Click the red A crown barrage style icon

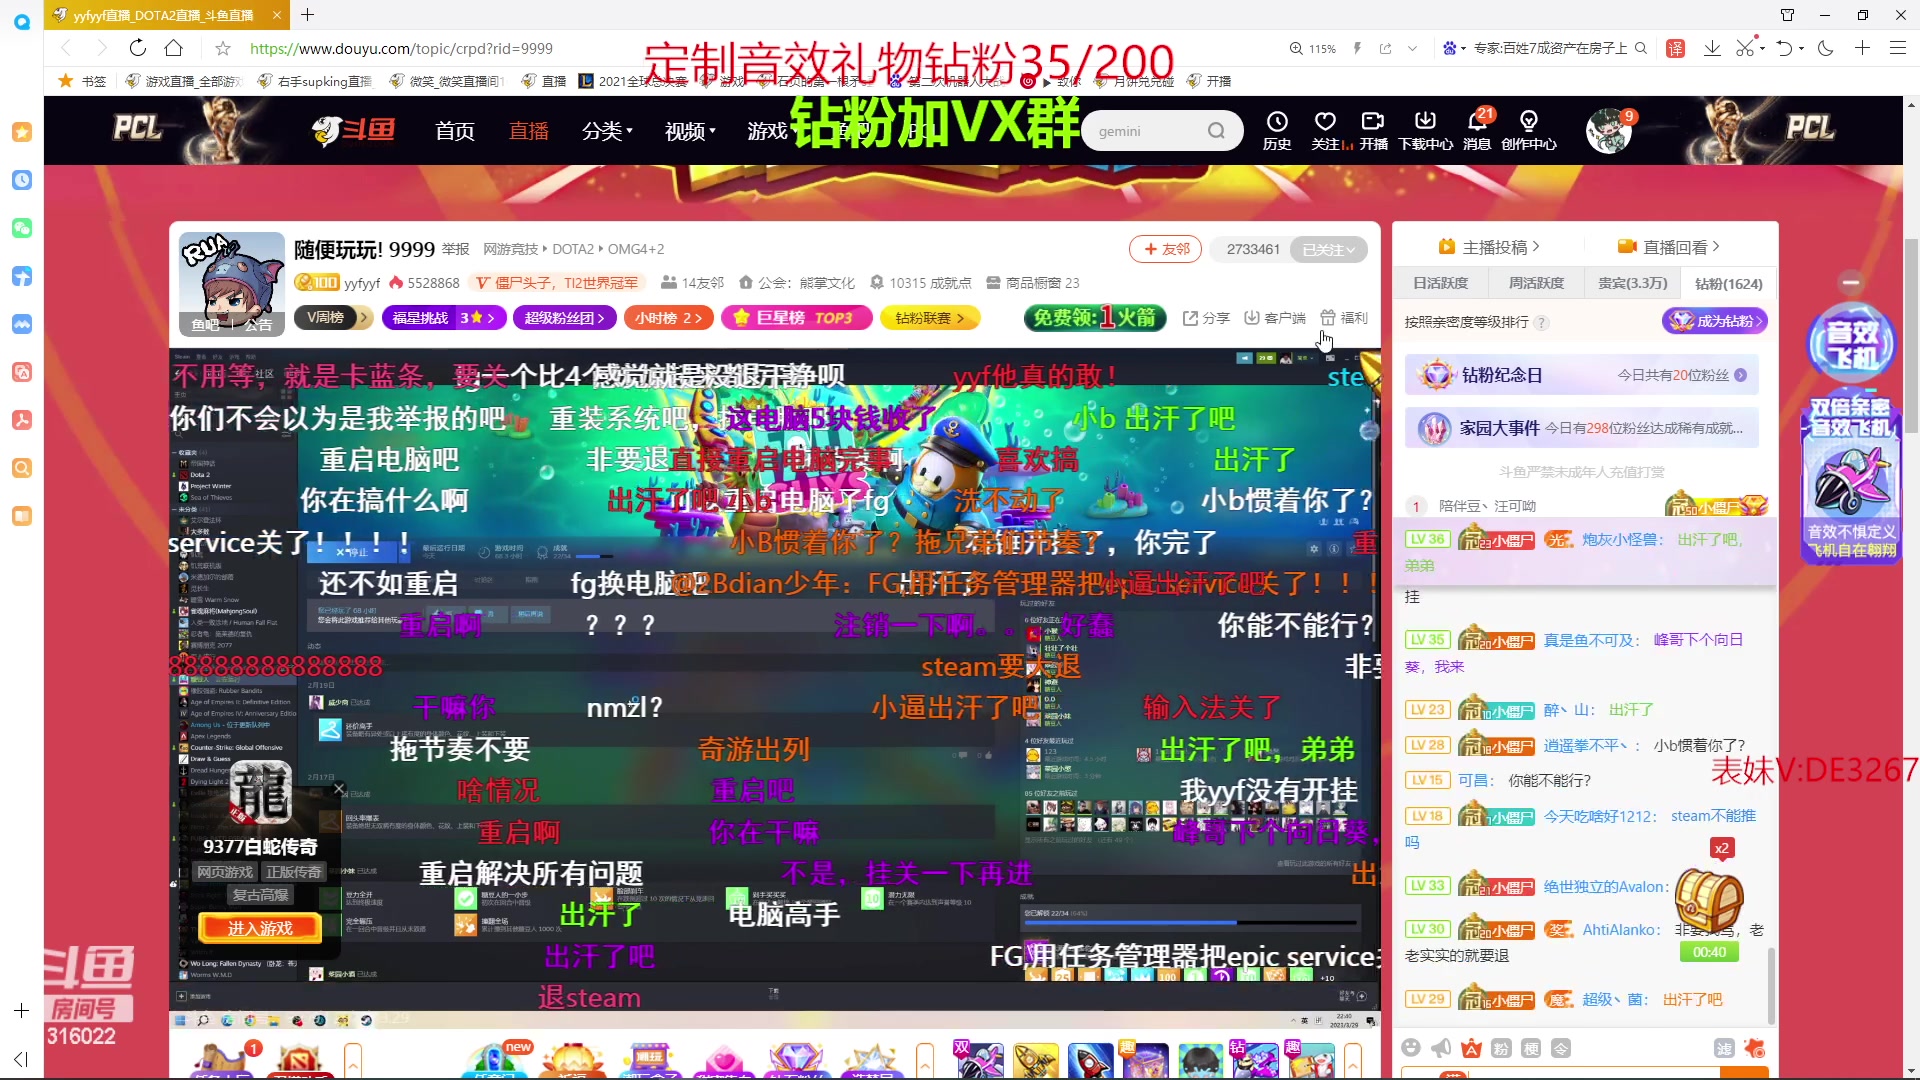1471,1047
